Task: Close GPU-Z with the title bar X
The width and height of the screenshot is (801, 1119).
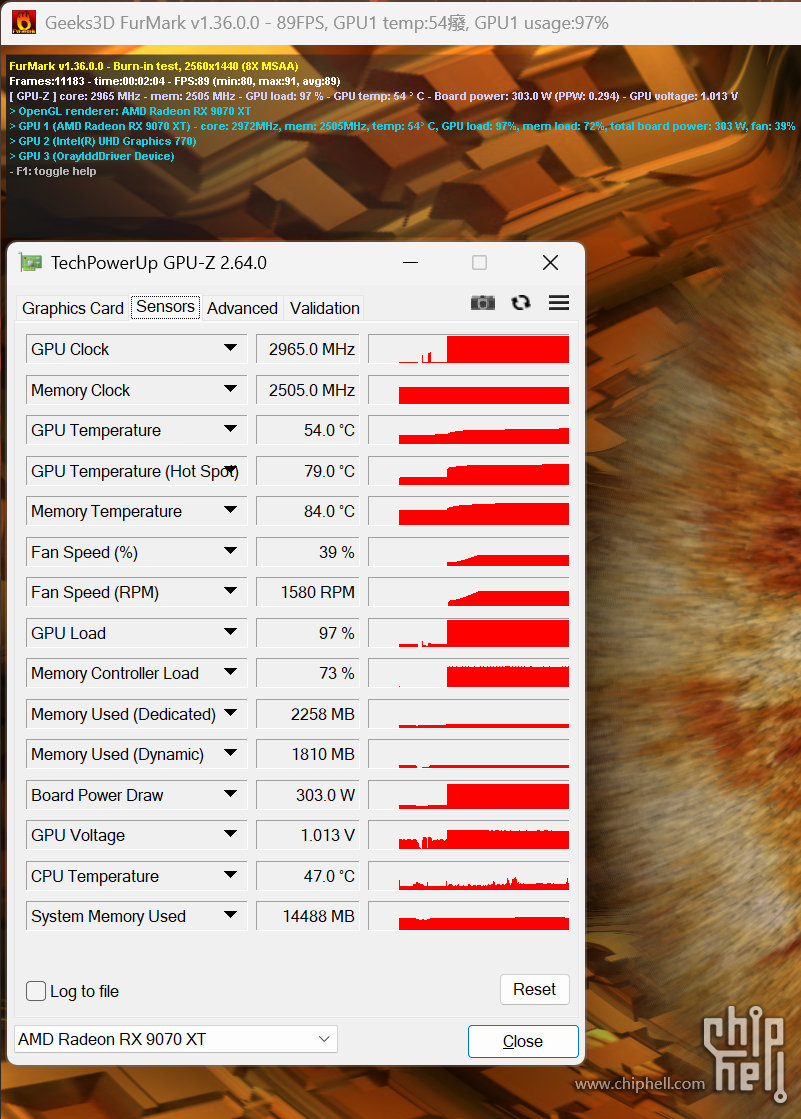Action: 550,263
